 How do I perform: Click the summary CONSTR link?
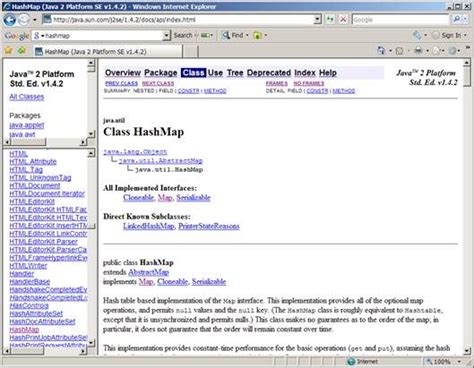coord(188,91)
